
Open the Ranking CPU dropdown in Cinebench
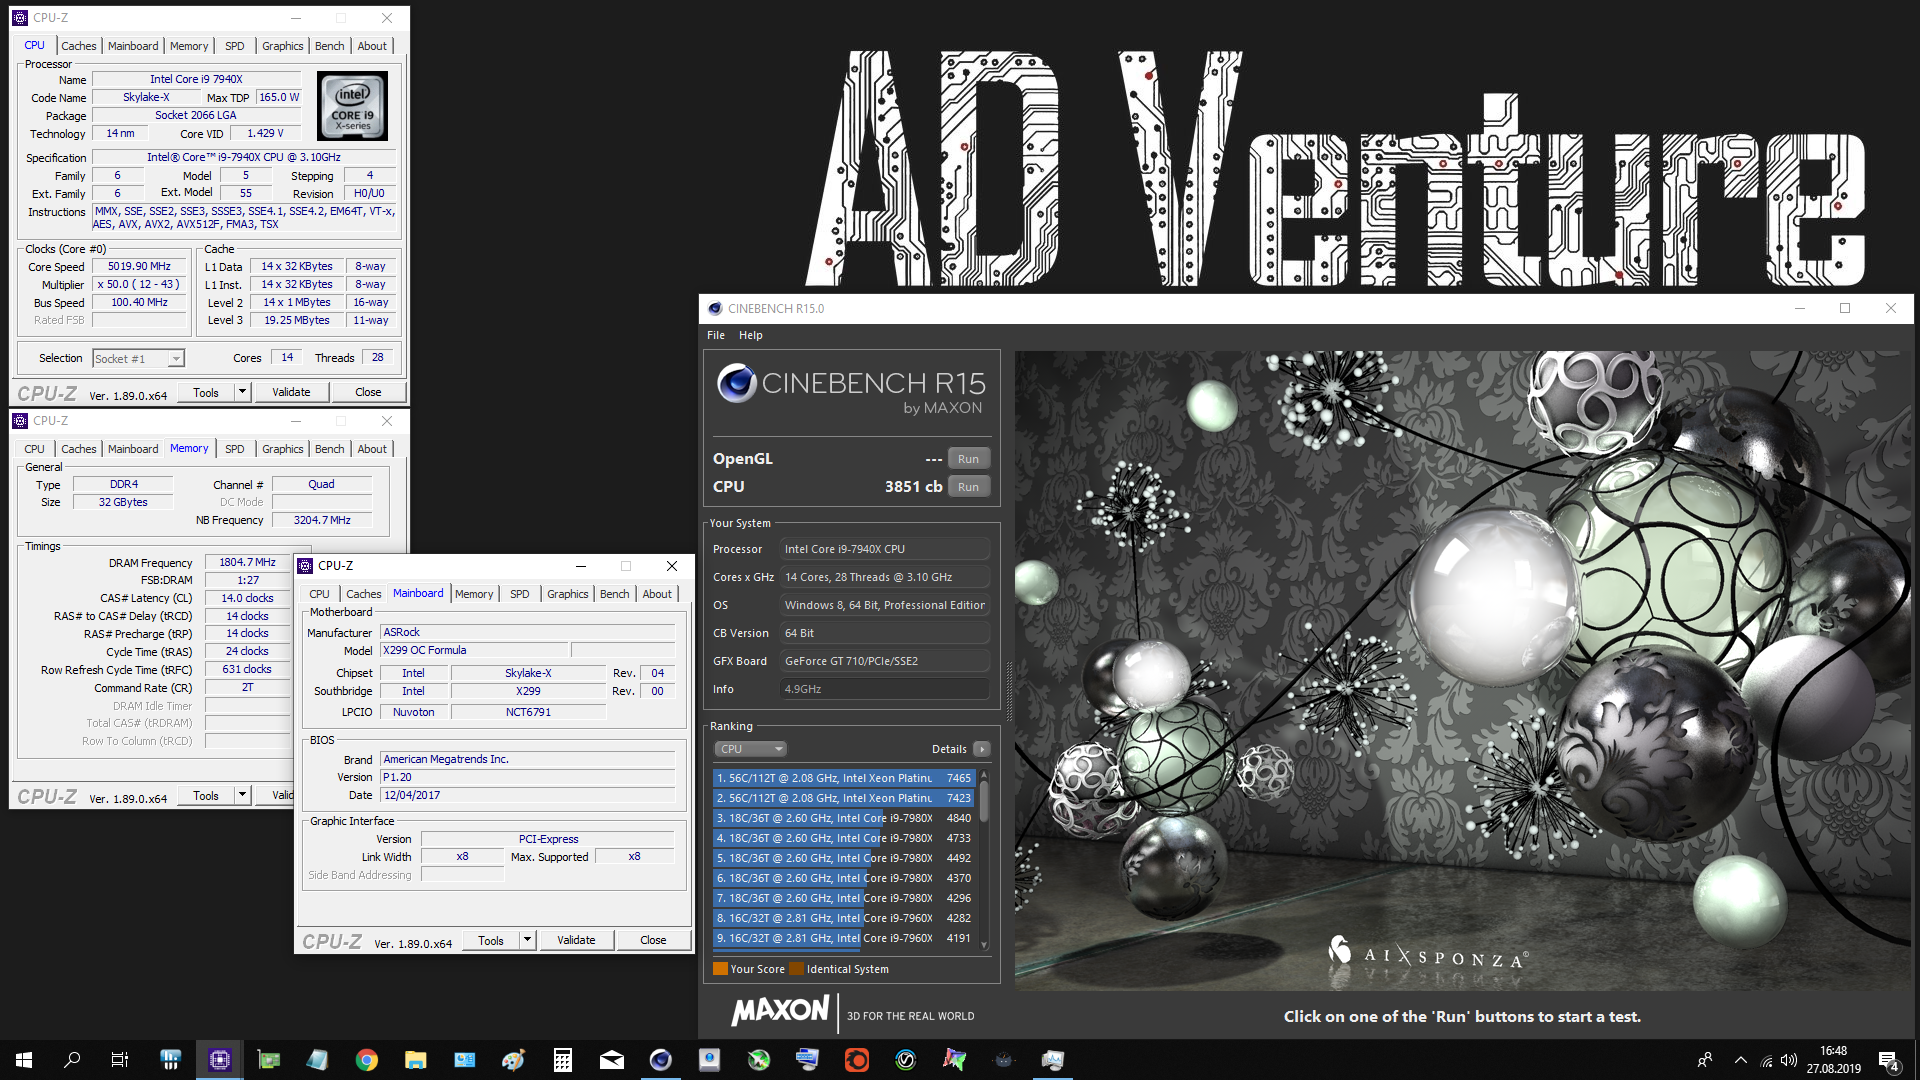click(x=750, y=749)
